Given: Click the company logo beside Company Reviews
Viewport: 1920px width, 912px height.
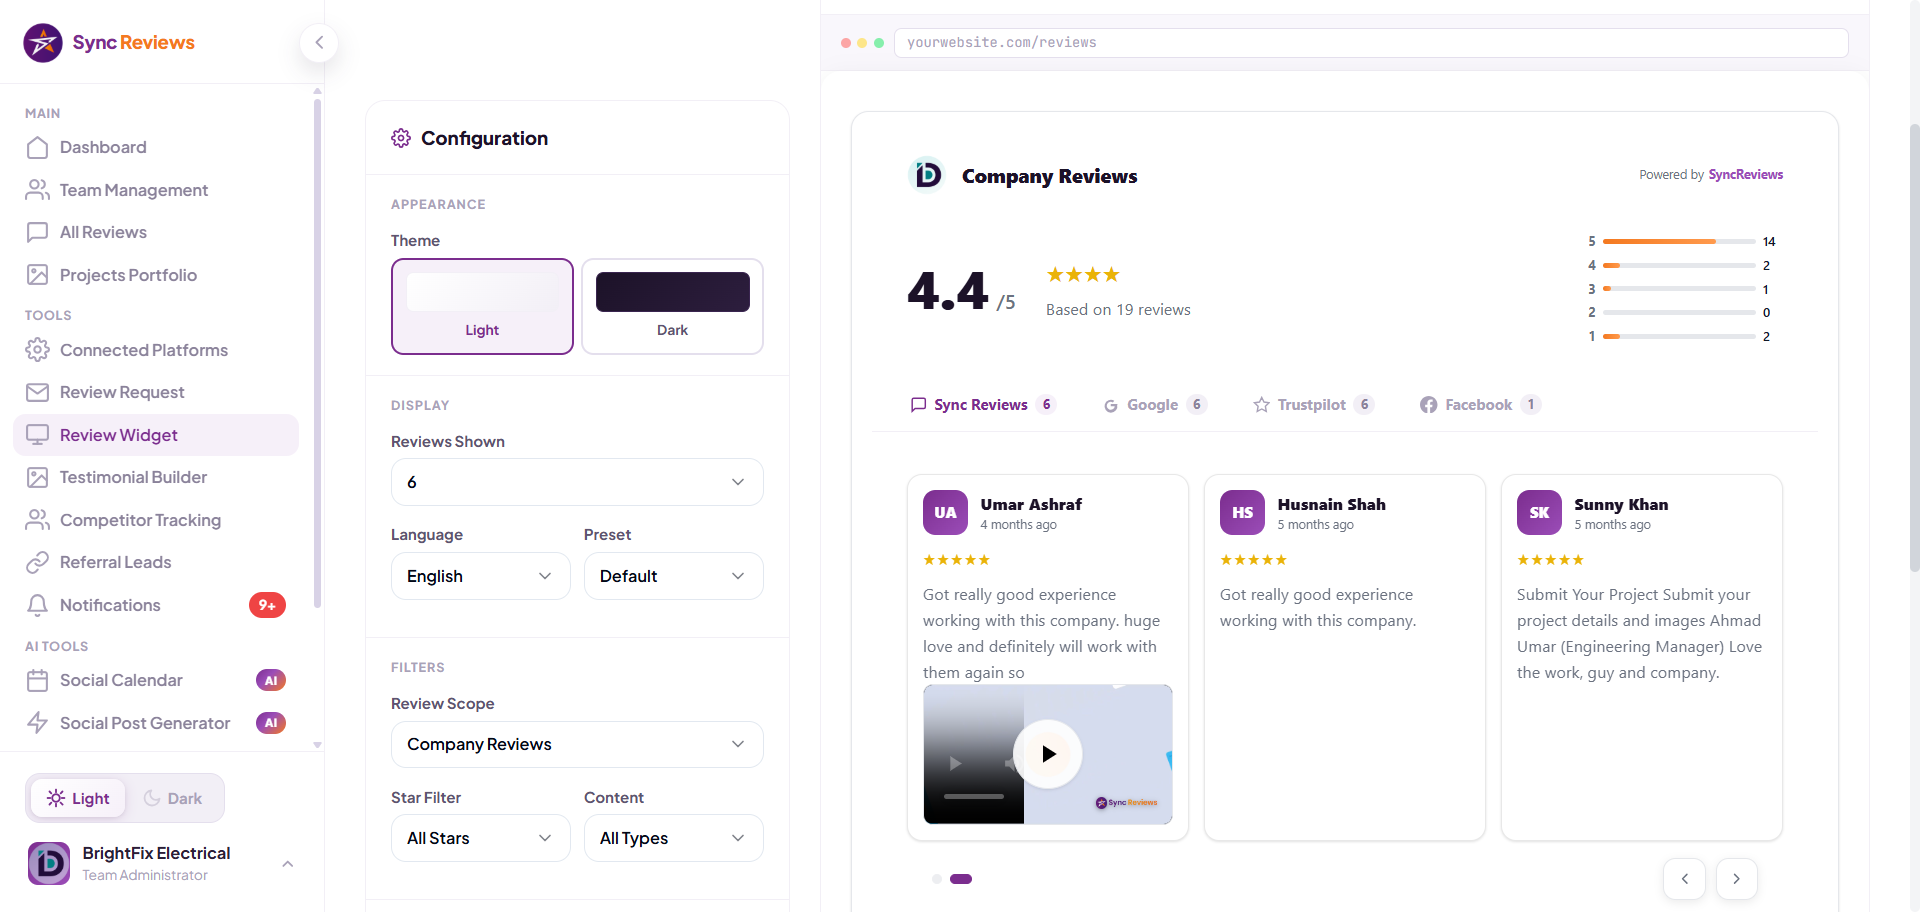Looking at the screenshot, I should pyautogui.click(x=927, y=175).
